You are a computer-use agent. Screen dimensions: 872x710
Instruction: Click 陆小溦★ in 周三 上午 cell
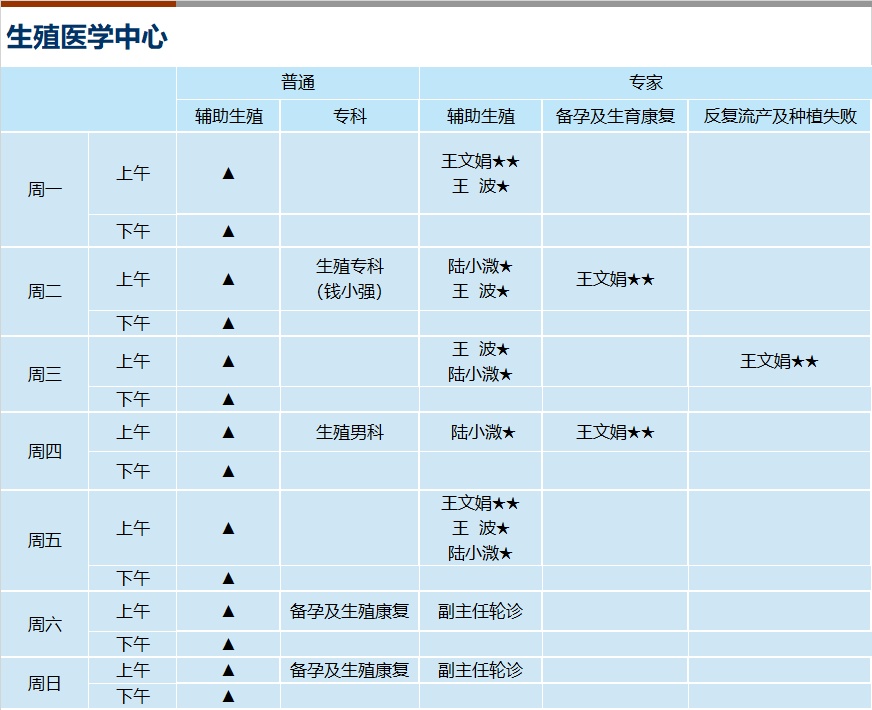pos(480,374)
